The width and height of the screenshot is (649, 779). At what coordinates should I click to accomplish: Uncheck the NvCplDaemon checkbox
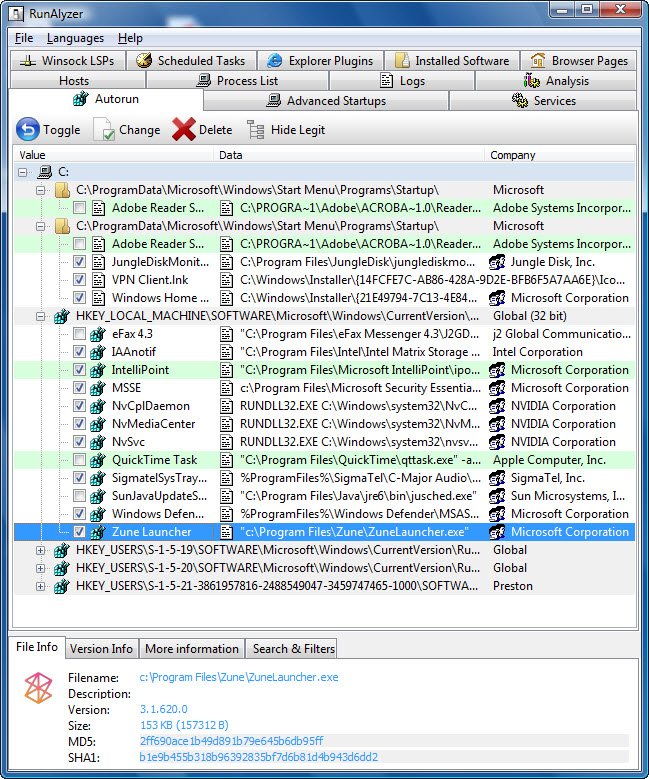tap(79, 406)
